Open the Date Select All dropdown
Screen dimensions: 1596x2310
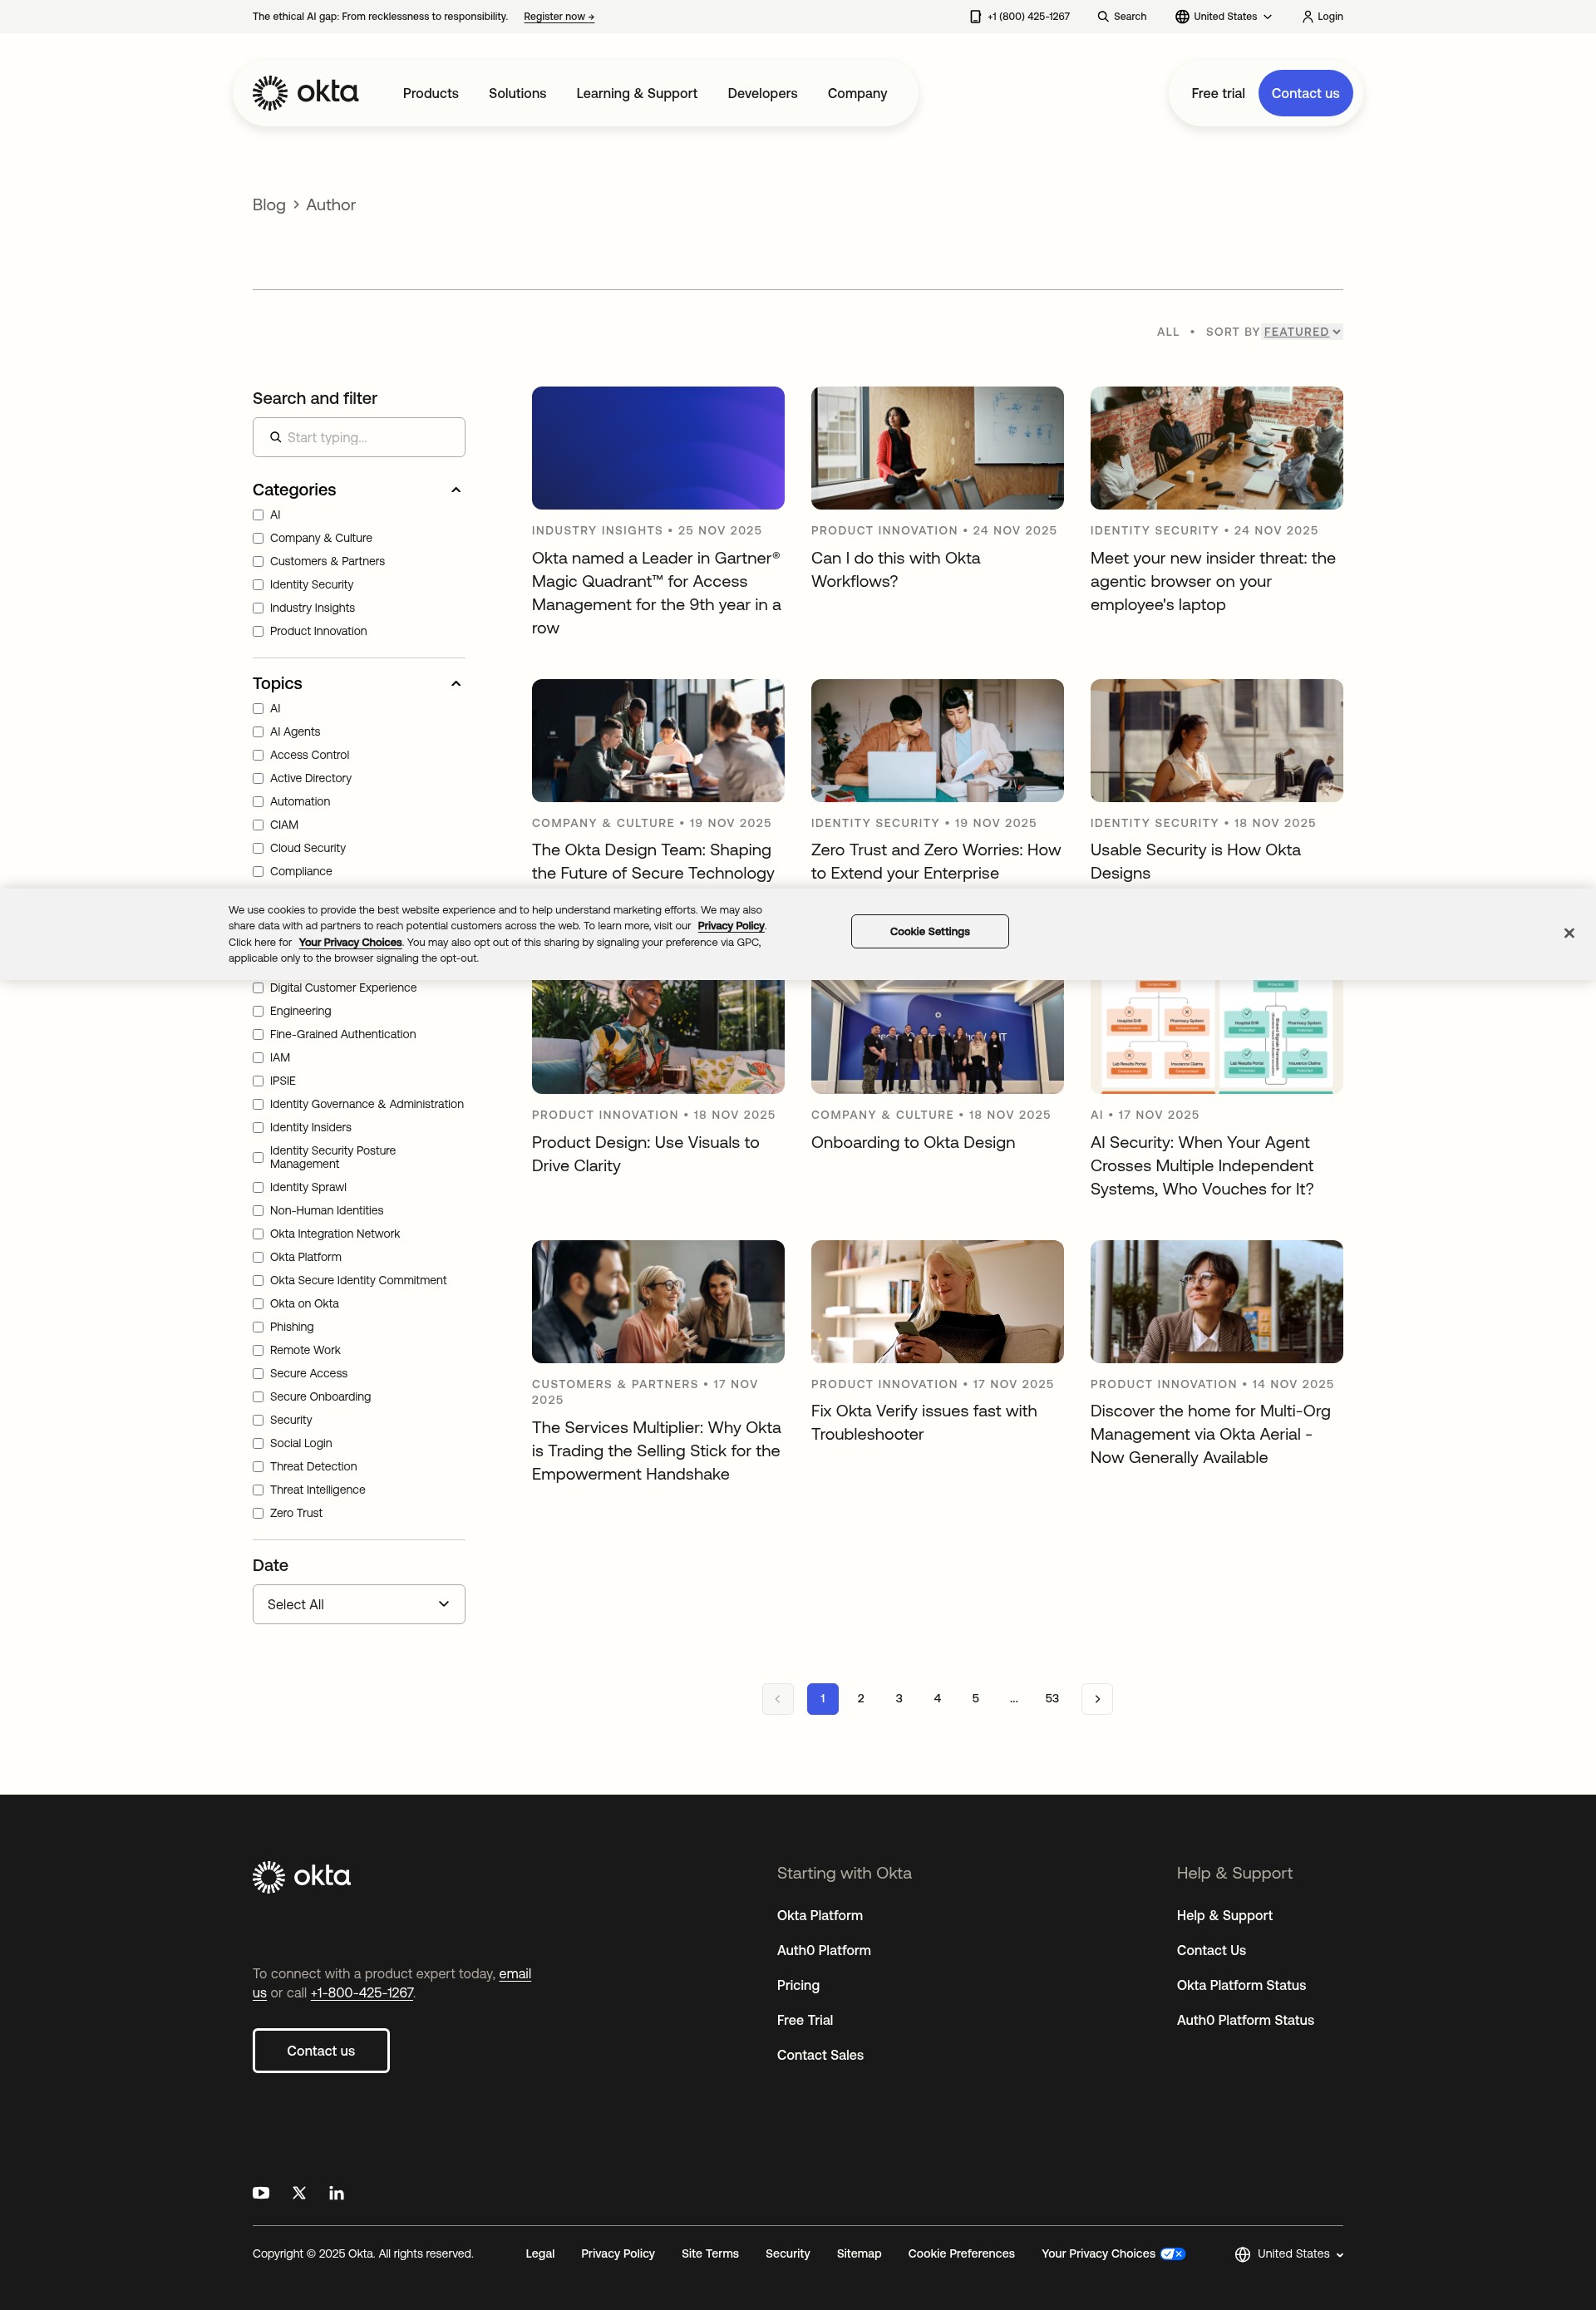358,1604
